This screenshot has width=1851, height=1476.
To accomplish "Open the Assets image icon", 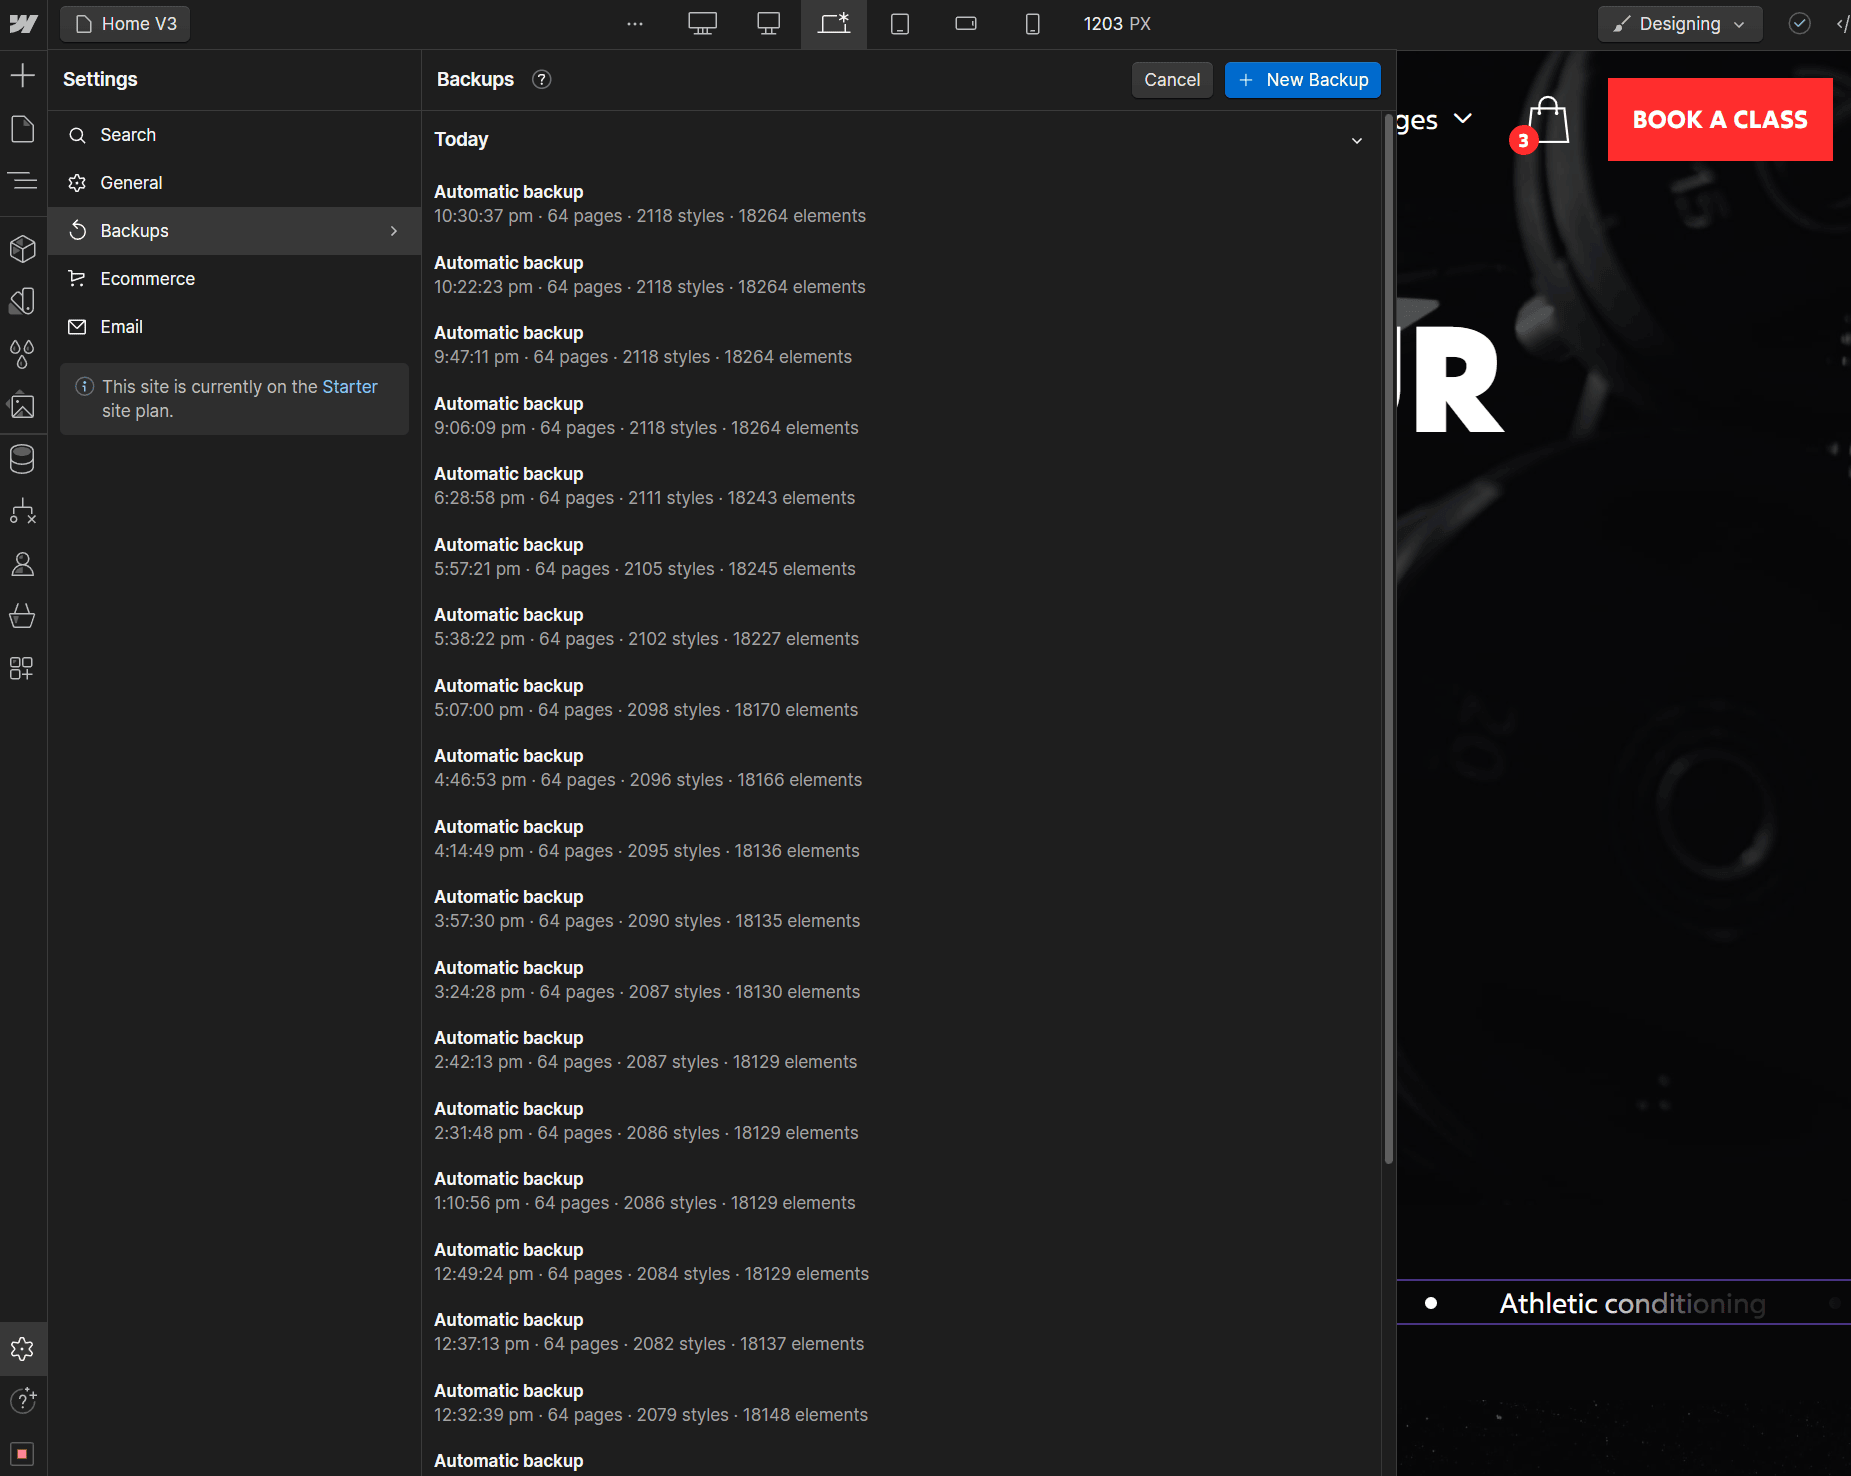I will pyautogui.click(x=23, y=405).
